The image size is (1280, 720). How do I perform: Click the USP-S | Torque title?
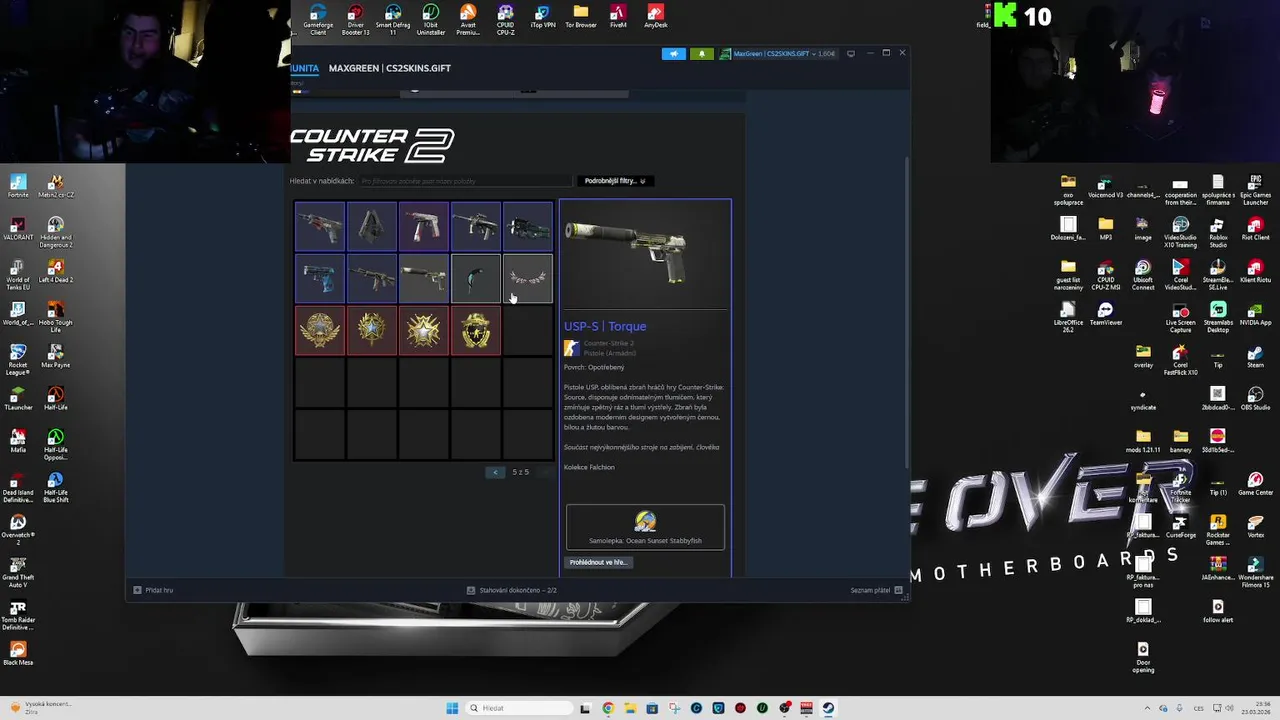tap(605, 326)
